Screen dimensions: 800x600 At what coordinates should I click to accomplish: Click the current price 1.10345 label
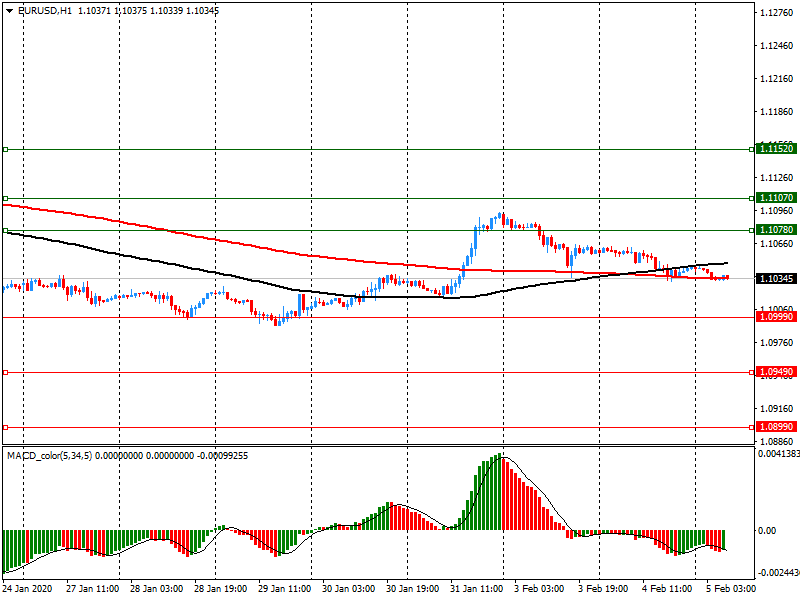(776, 278)
